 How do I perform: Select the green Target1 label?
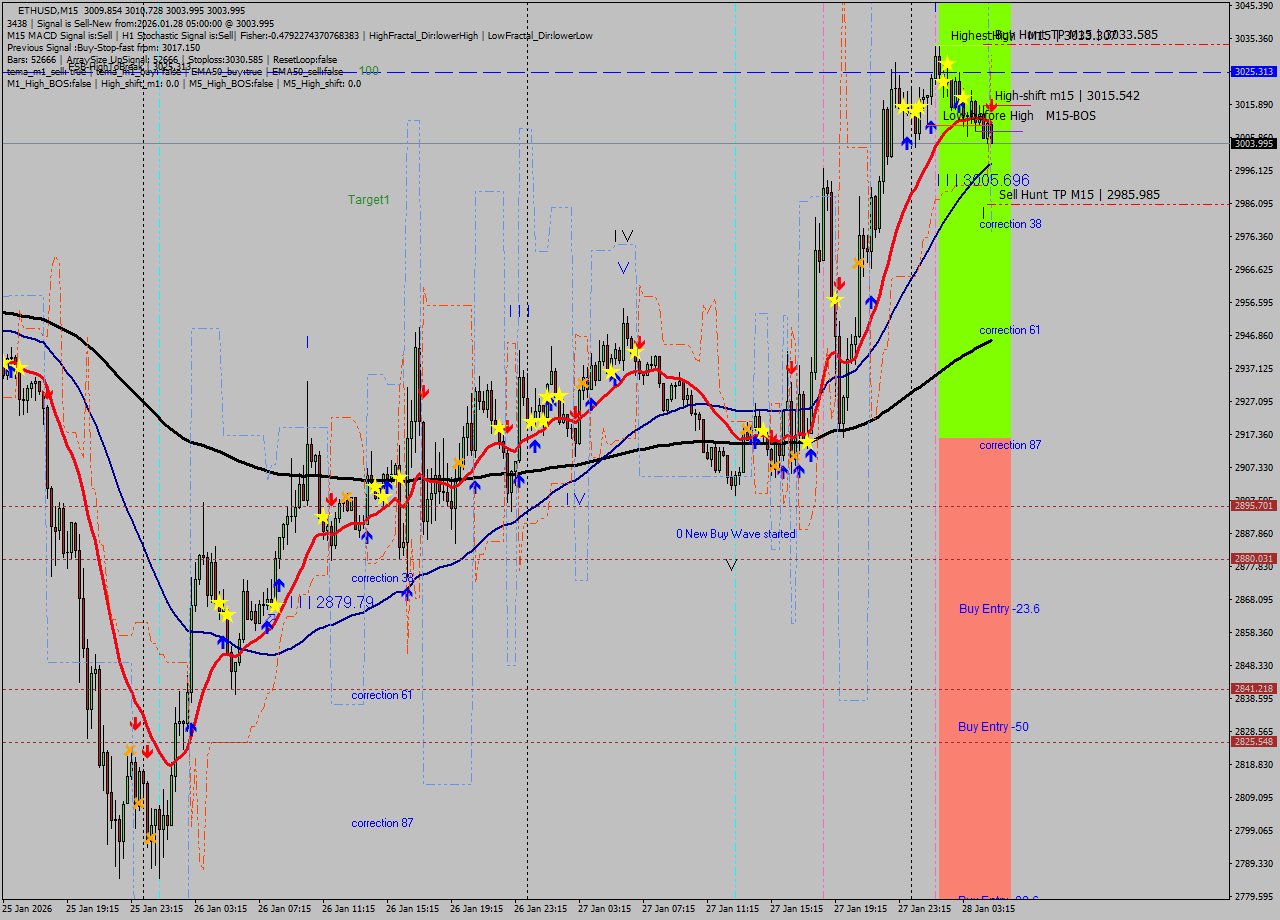pyautogui.click(x=368, y=200)
